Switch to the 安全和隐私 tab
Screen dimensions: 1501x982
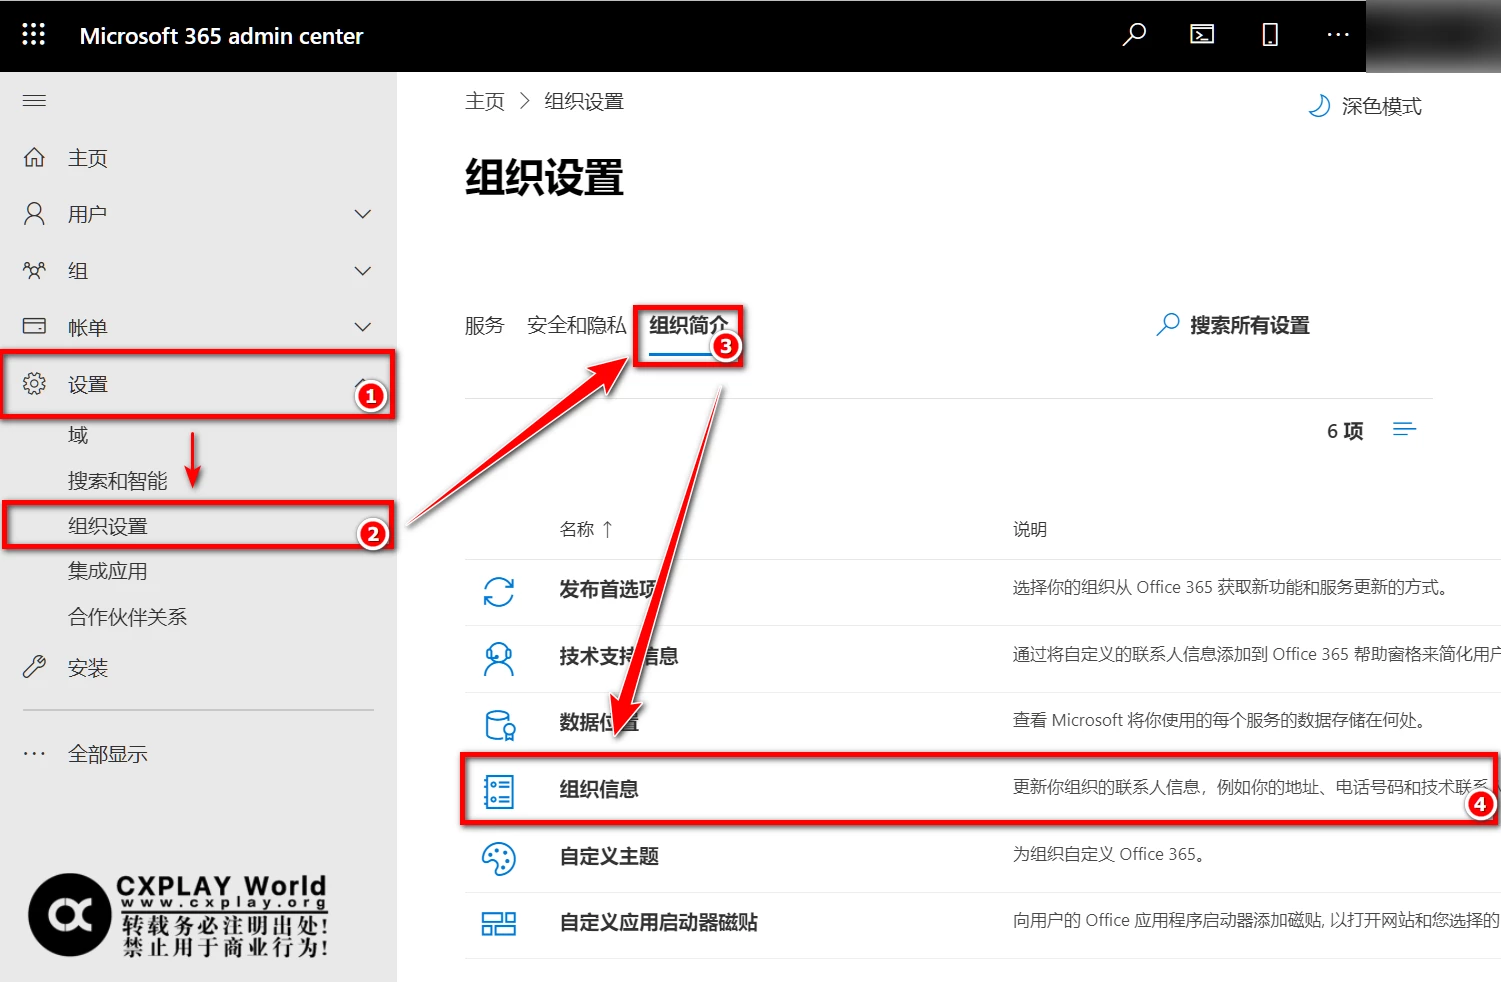[576, 325]
